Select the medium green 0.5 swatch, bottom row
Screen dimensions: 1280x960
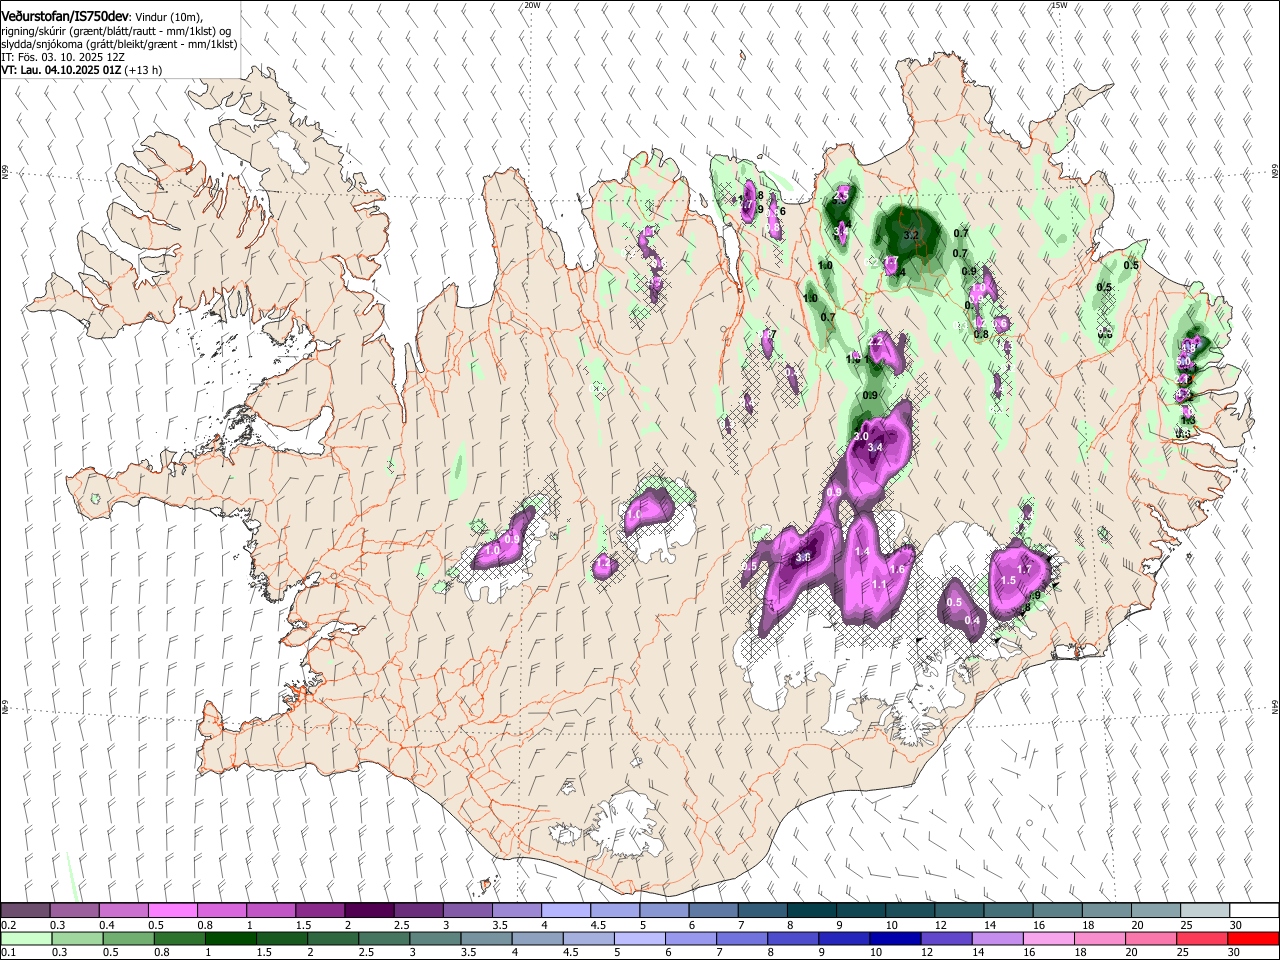point(128,938)
